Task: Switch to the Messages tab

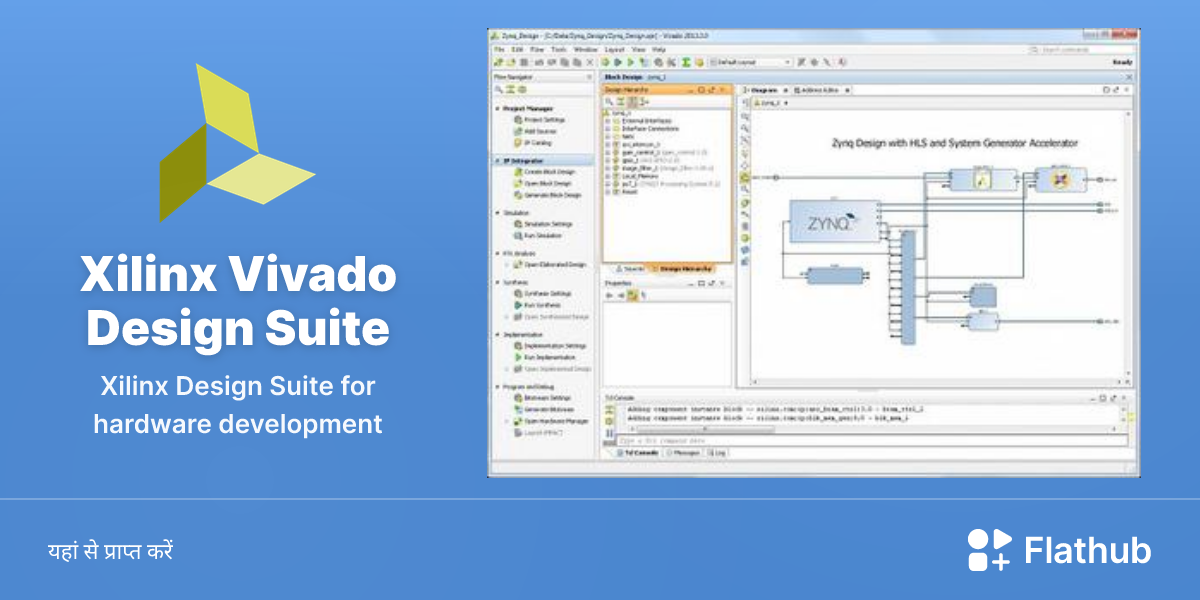Action: coord(684,453)
